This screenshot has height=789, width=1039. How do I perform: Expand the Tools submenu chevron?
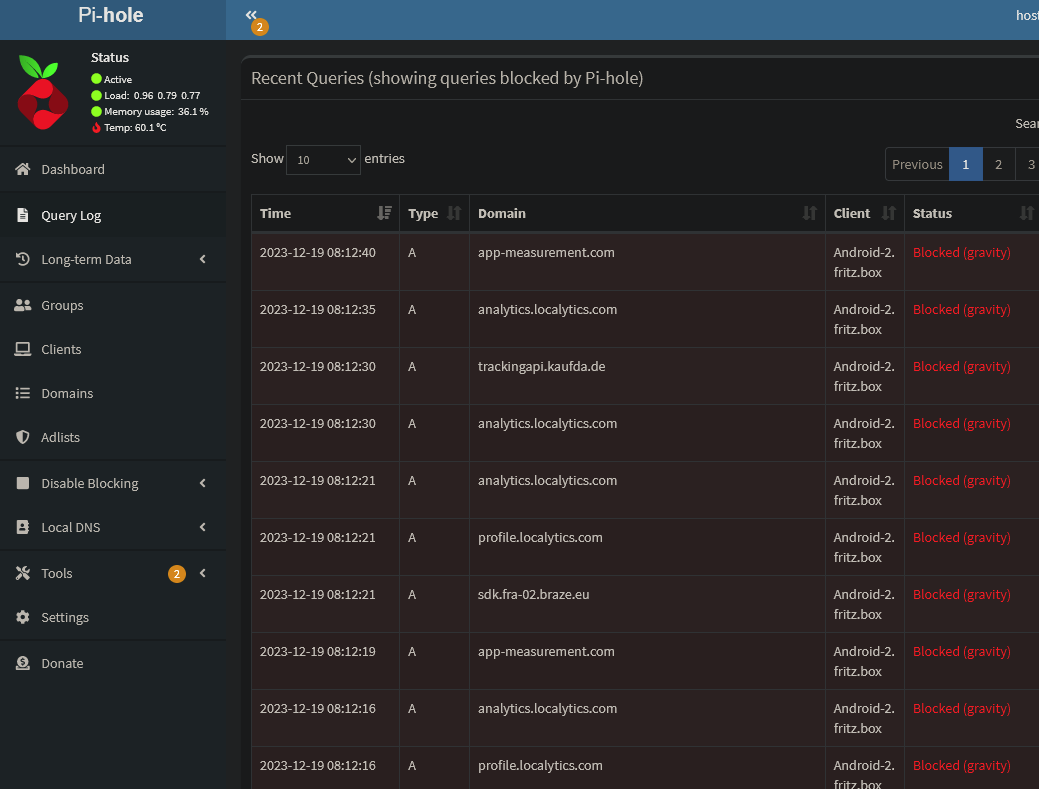(203, 573)
